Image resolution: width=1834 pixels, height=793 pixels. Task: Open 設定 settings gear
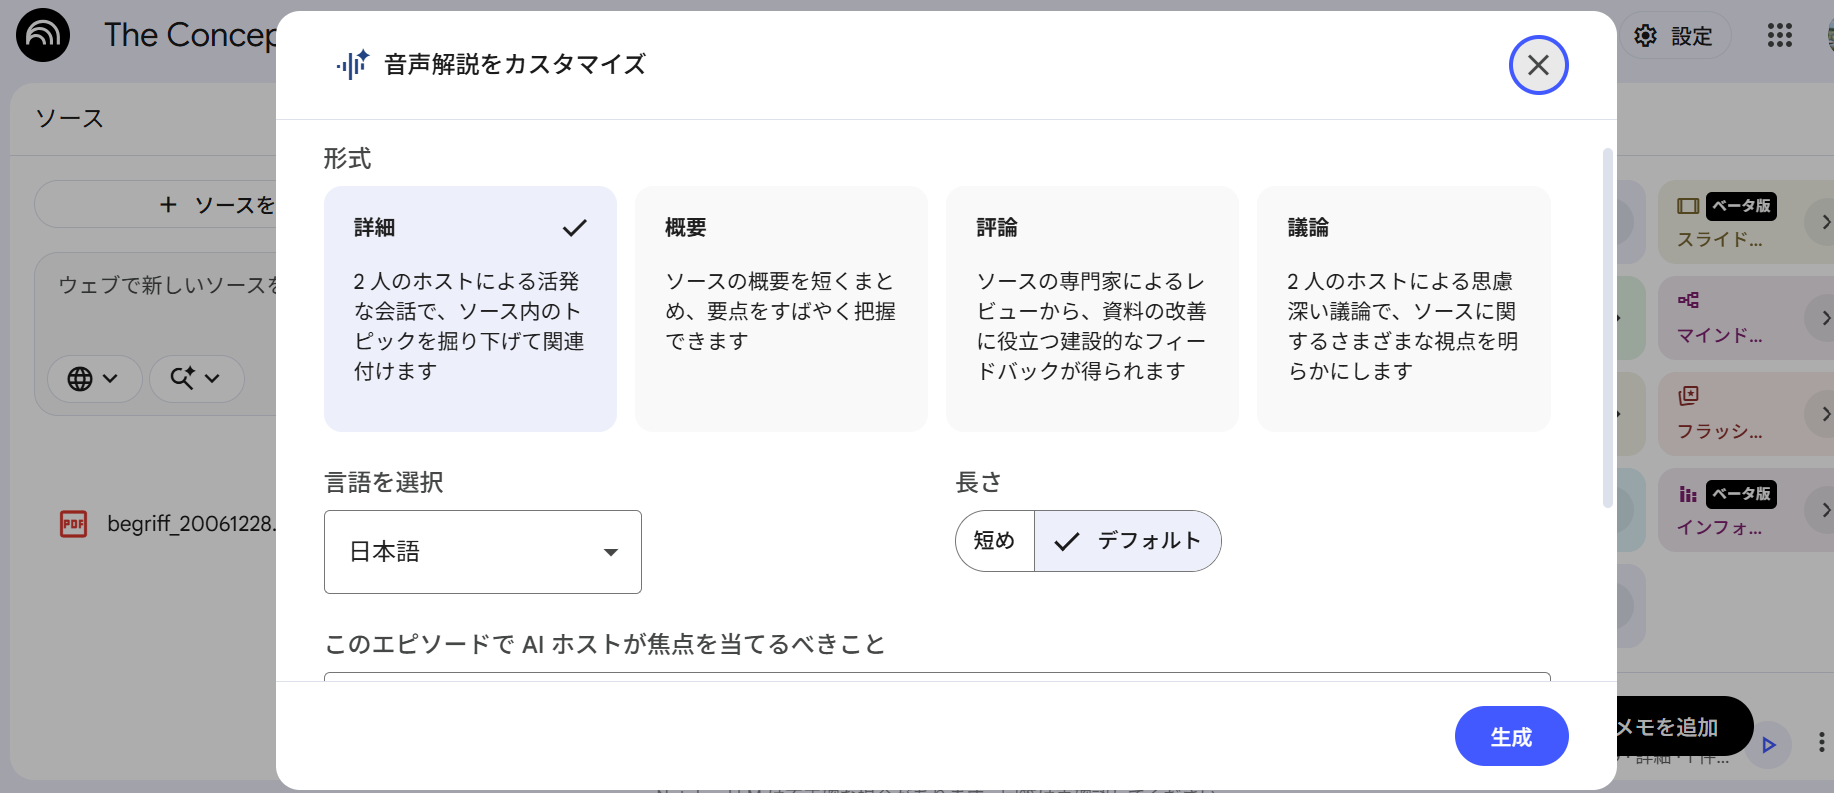coord(1674,36)
